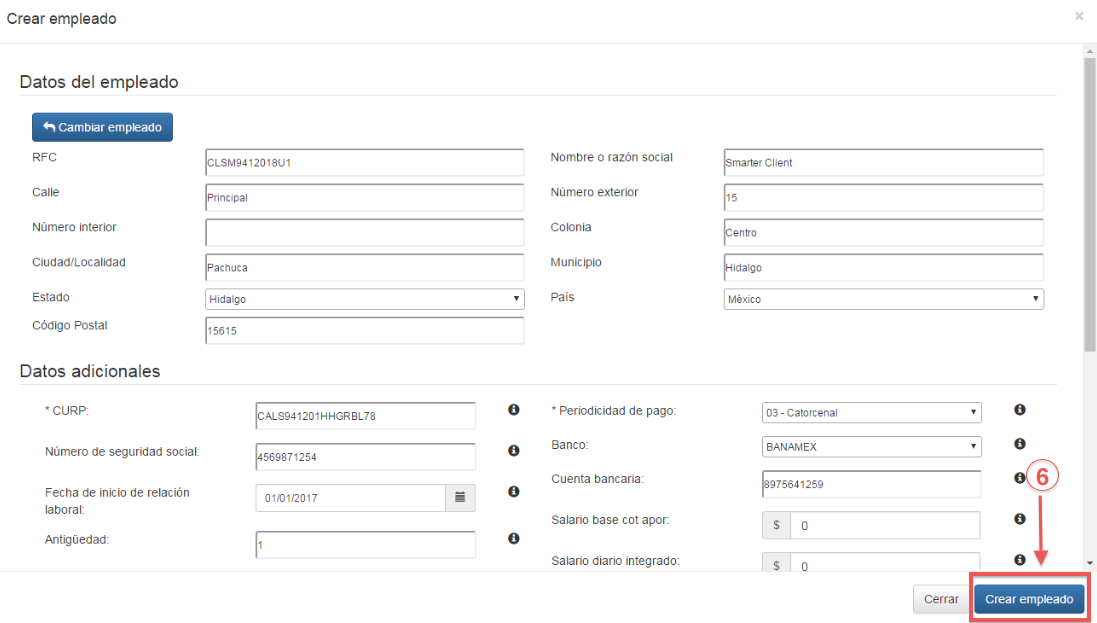Click the Crear empleado button
1097x623 pixels.
click(x=1028, y=599)
